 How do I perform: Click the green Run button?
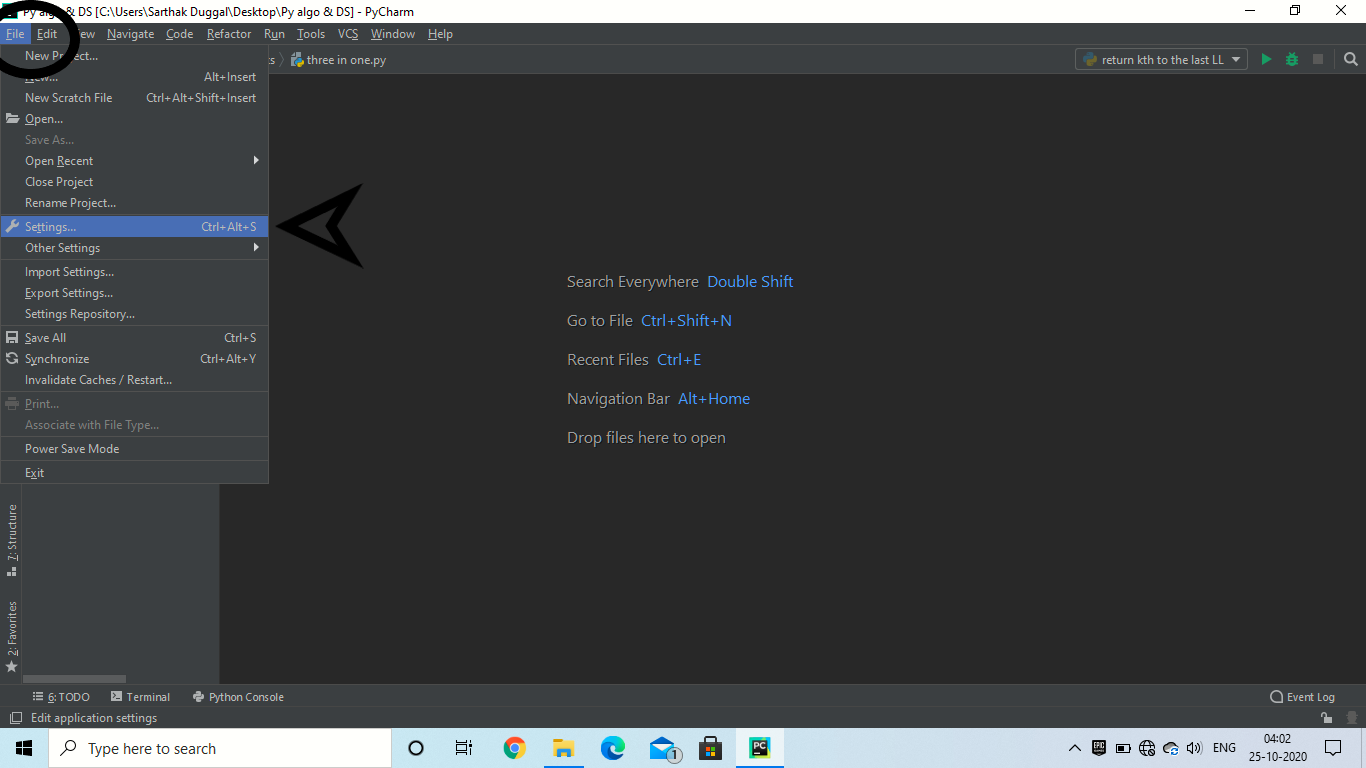coord(1266,60)
